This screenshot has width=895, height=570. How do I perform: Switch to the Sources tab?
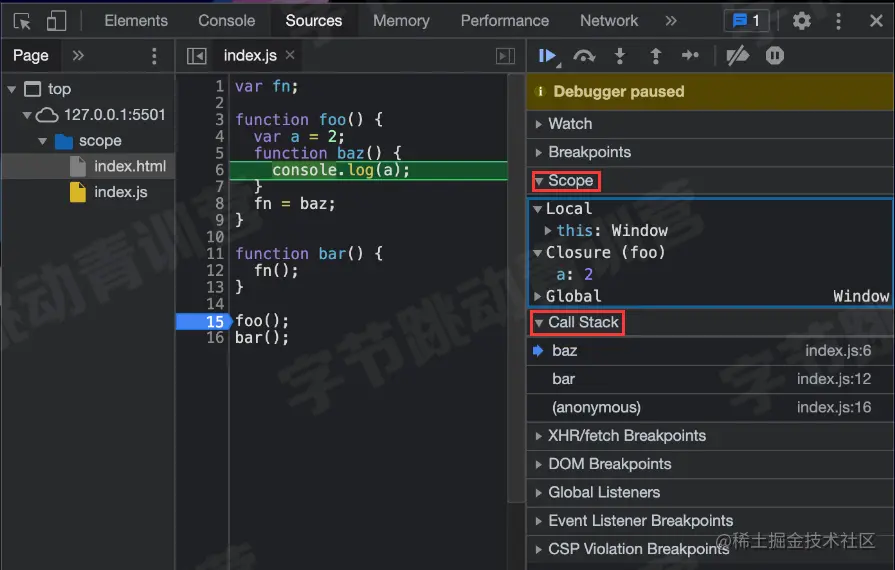[x=313, y=21]
